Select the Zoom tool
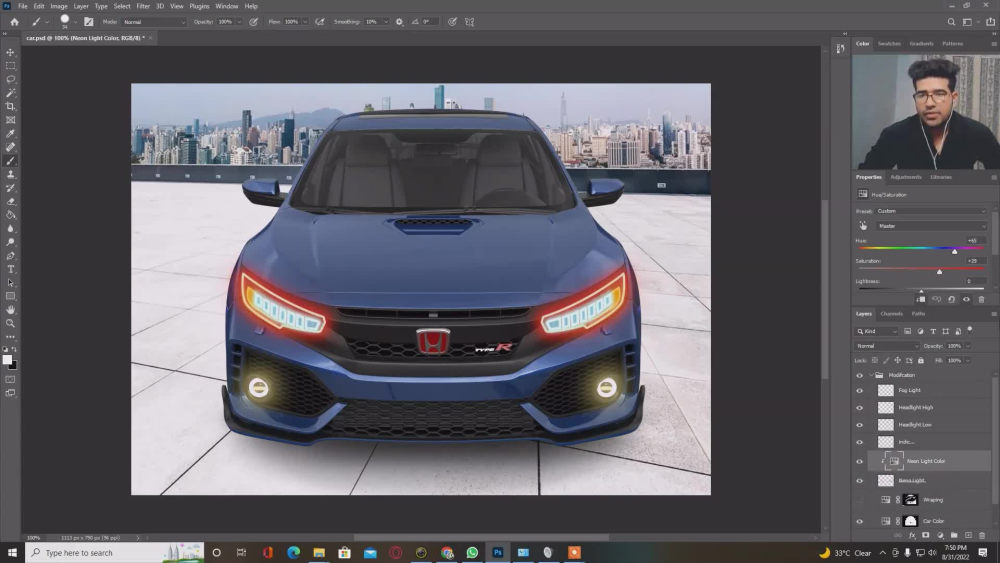 pyautogui.click(x=10, y=323)
